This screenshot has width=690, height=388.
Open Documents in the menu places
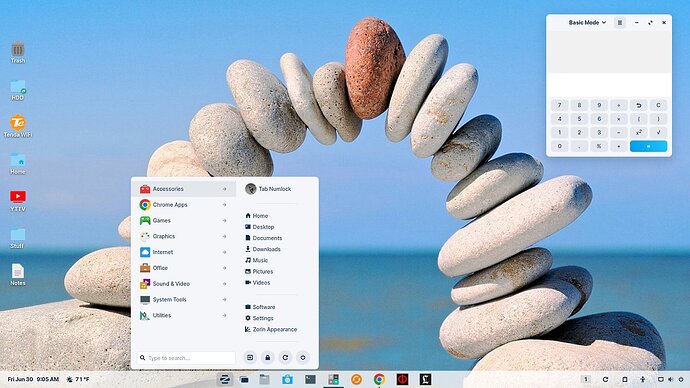coord(264,238)
